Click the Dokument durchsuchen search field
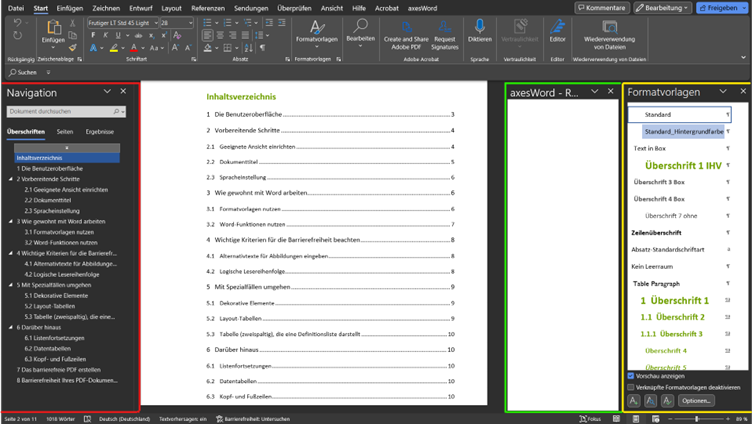Viewport: 752px width, 424px height. 66,111
